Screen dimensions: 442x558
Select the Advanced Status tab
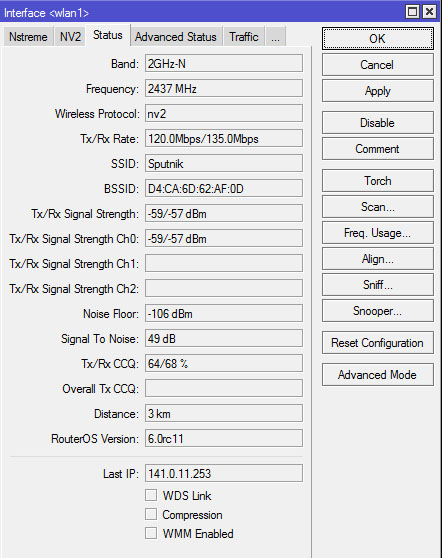[x=176, y=37]
